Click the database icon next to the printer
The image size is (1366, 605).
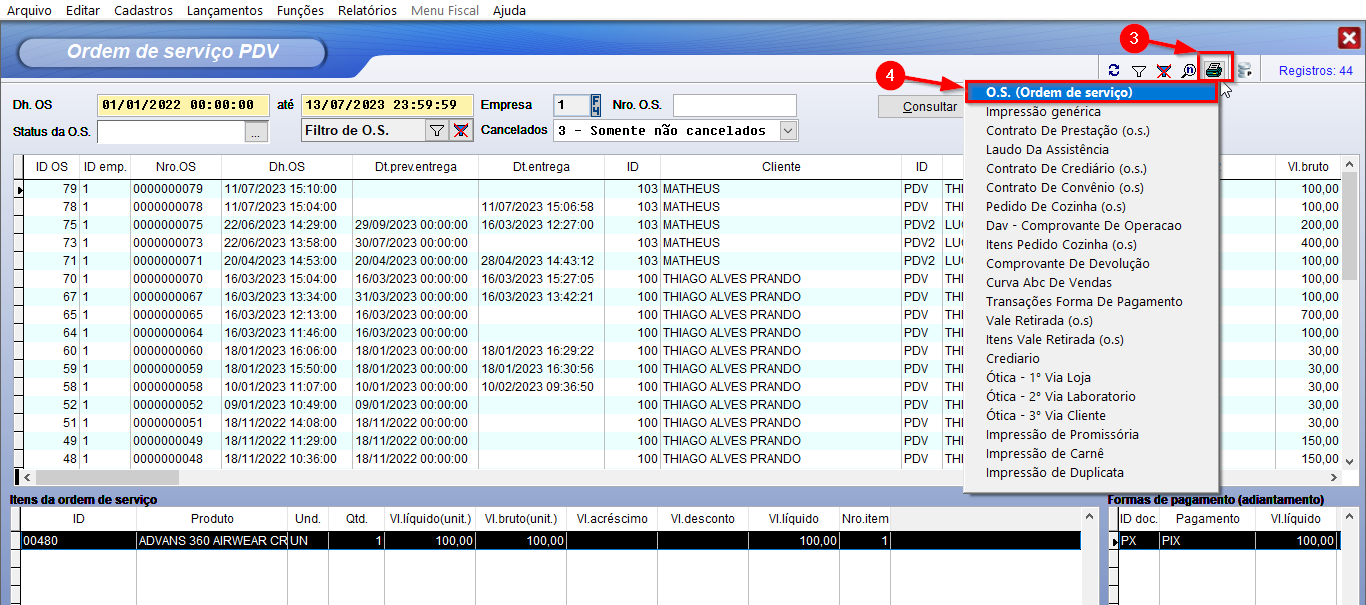click(1245, 71)
